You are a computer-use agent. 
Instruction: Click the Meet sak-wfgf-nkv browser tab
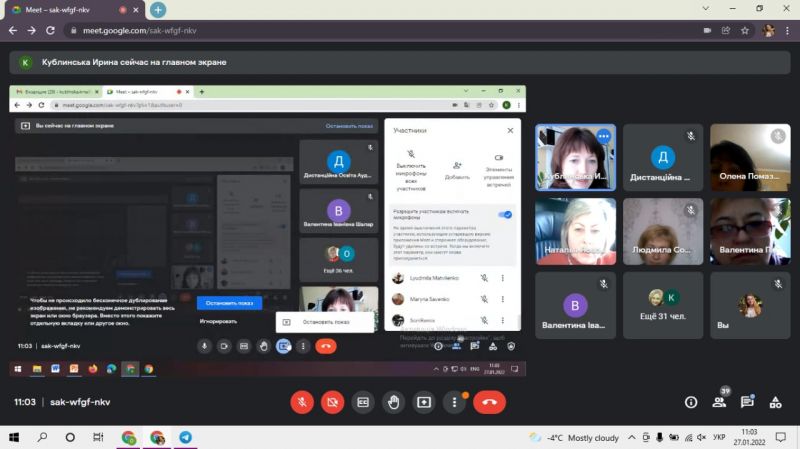coord(73,10)
